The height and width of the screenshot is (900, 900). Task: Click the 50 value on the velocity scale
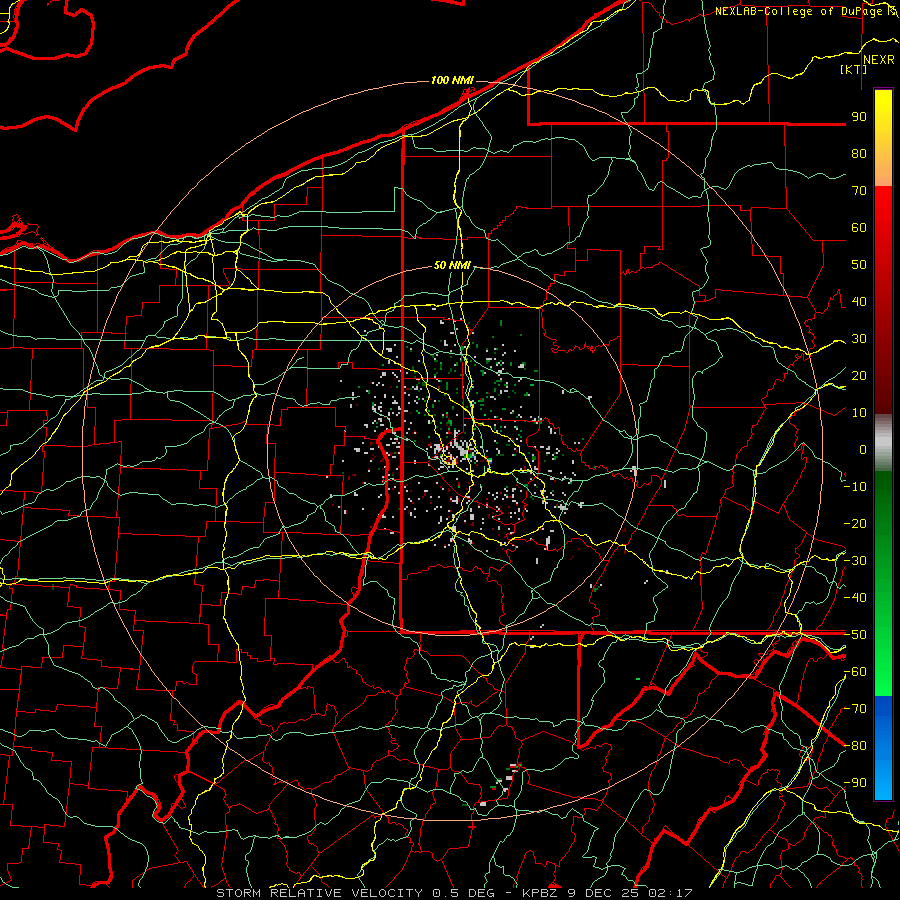pos(859,265)
